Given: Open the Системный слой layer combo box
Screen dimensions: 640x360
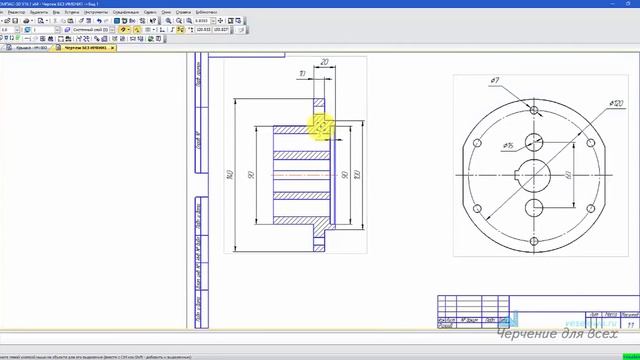Looking at the screenshot, I should (x=93, y=30).
